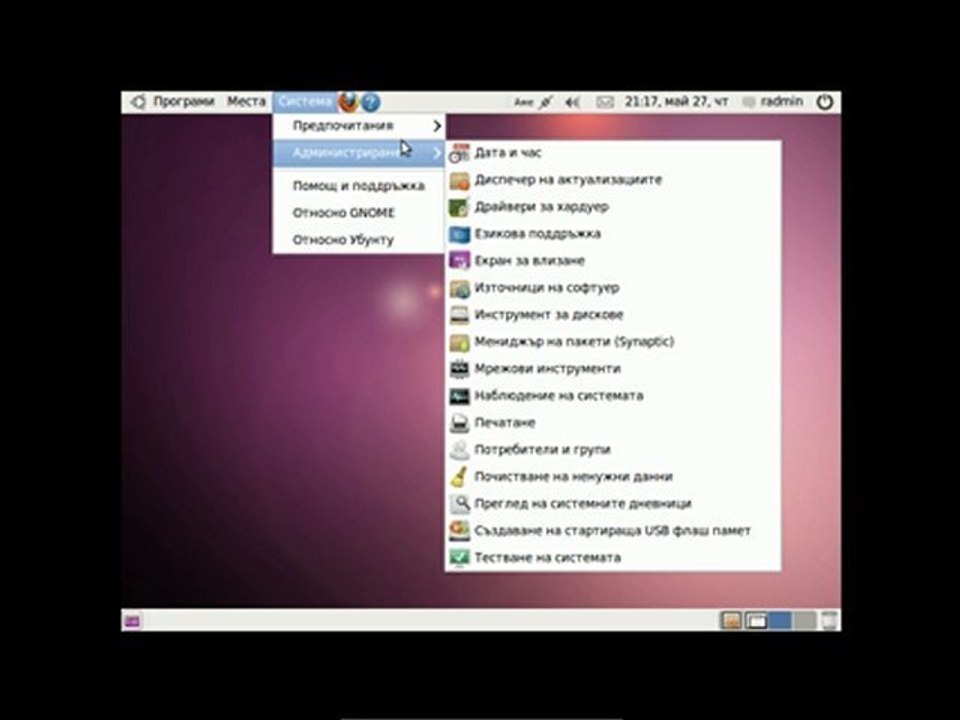Open the radmin user menu
The width and height of the screenshot is (960, 720).
(773, 102)
